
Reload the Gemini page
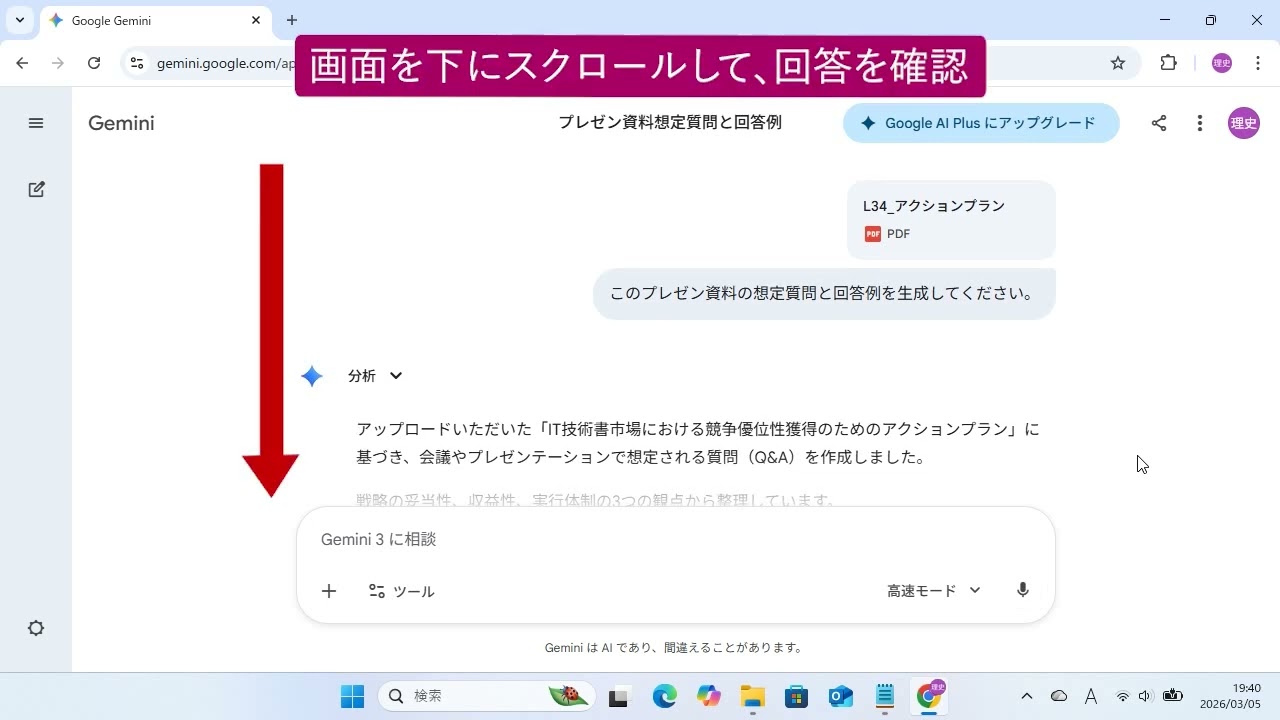(94, 63)
